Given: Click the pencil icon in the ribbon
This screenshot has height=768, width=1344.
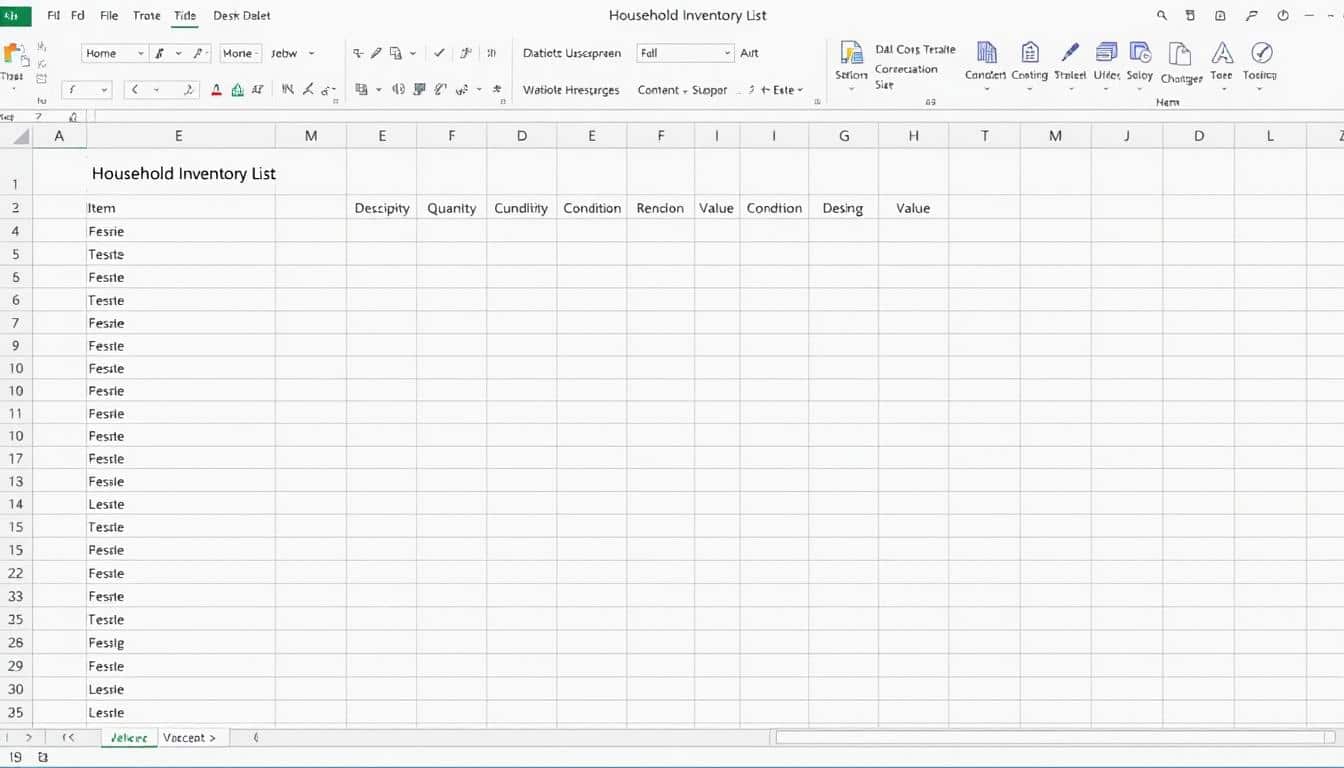Looking at the screenshot, I should pyautogui.click(x=376, y=53).
